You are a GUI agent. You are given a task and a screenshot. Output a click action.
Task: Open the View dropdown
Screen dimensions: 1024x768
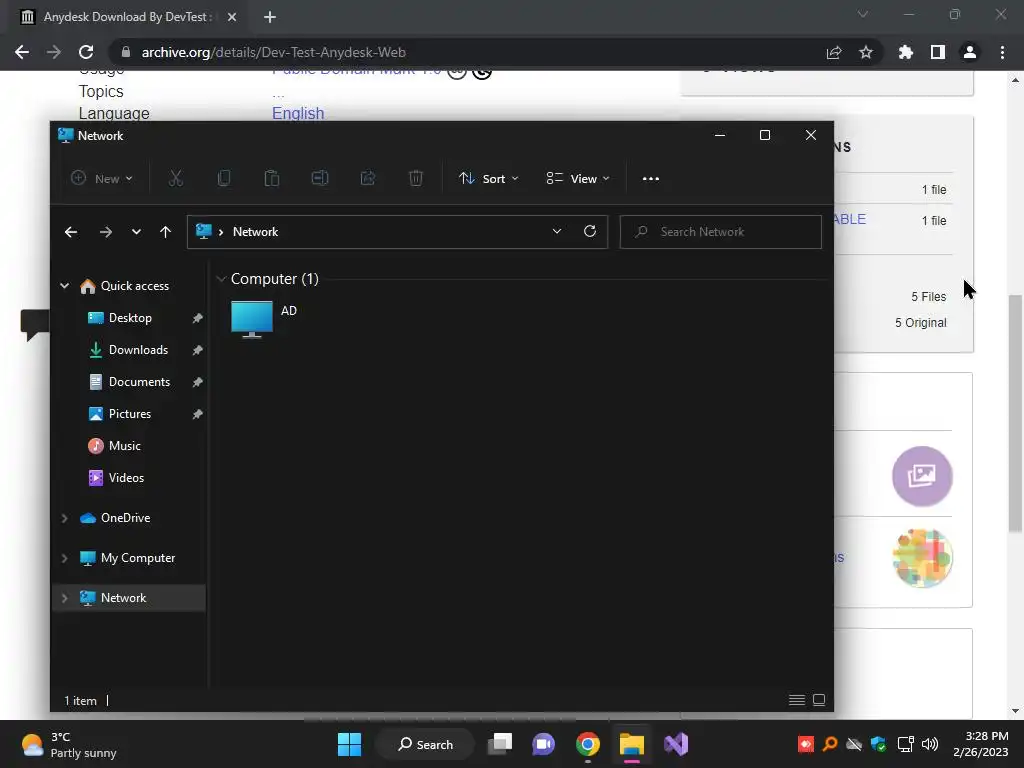pos(578,178)
